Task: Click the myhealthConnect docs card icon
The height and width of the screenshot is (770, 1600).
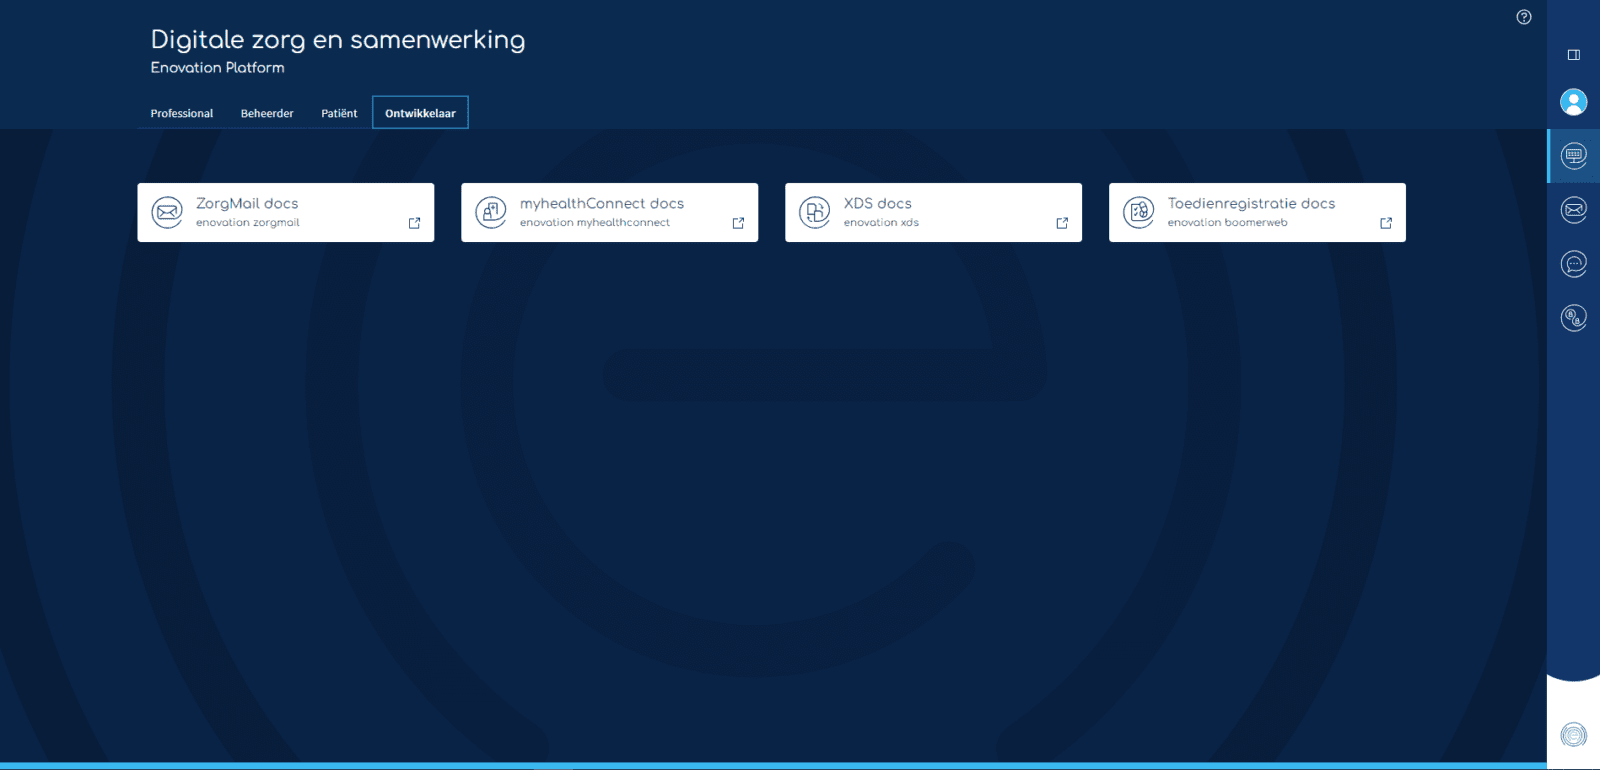Action: 491,212
